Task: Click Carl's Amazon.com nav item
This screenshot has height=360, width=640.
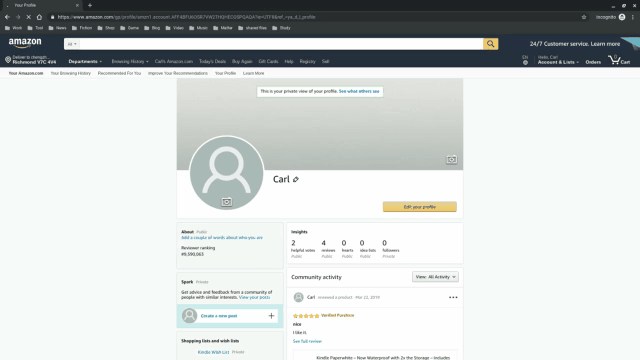Action: point(173,62)
